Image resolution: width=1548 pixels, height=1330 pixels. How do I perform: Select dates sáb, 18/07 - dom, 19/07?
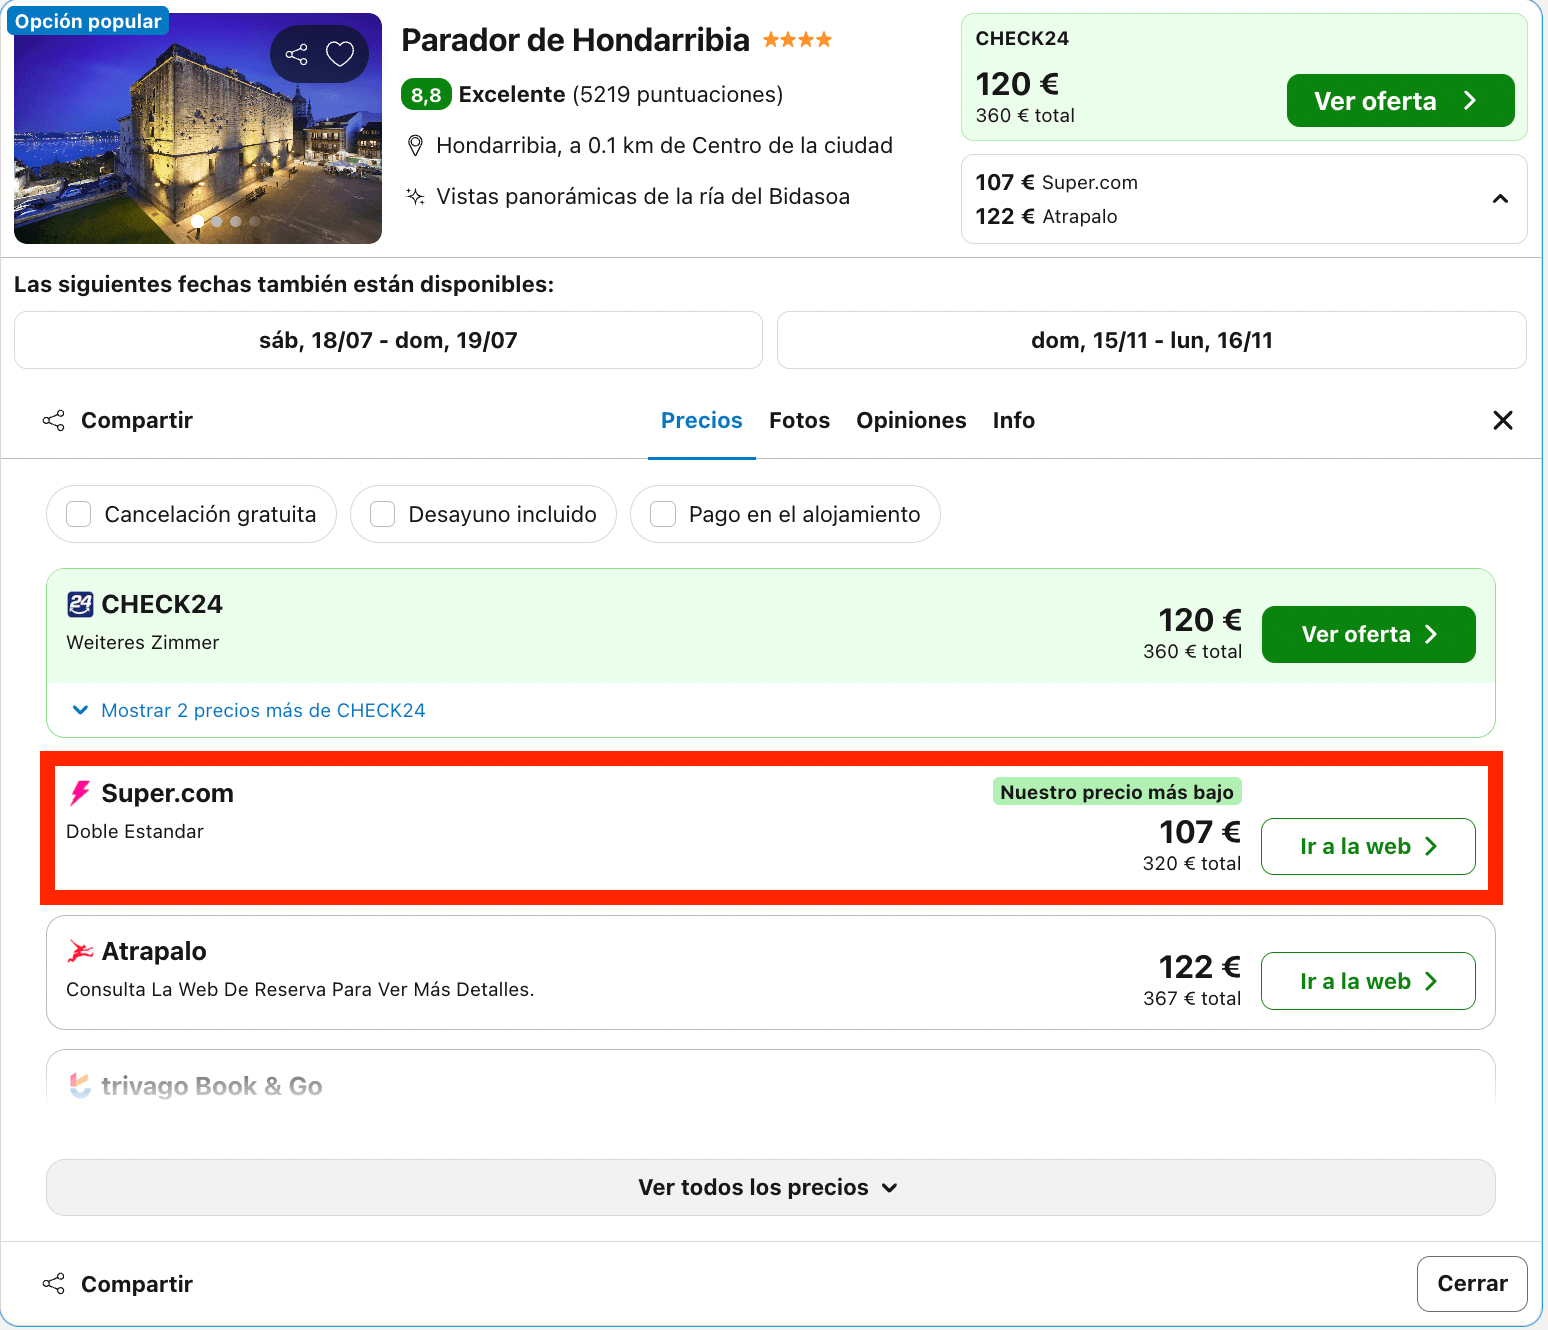coord(388,340)
